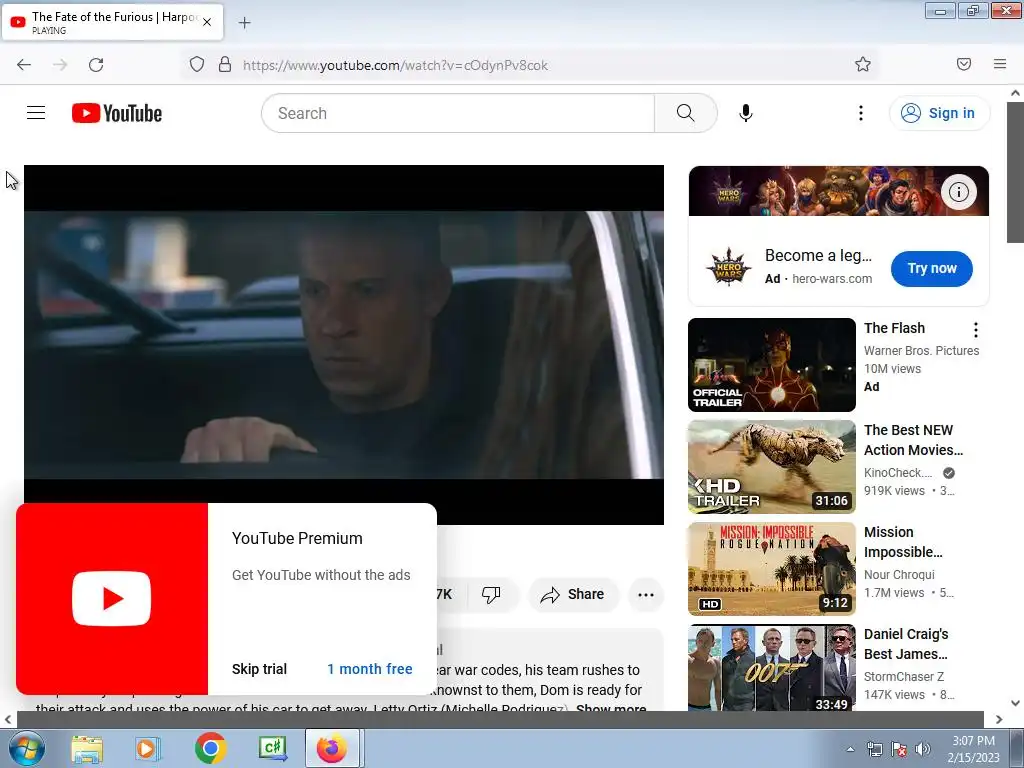Open YouTube settings three-dot menu
Screen dimensions: 1024x768
coord(861,113)
